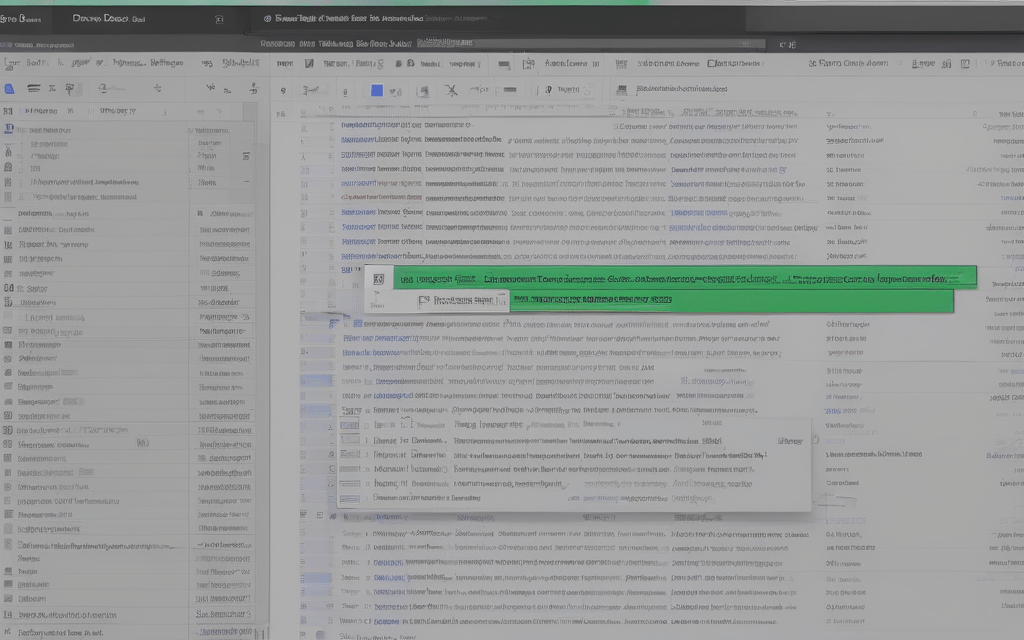The width and height of the screenshot is (1024, 640).
Task: Toggle the checkbox on the last row of the popup list
Action: tap(349, 497)
